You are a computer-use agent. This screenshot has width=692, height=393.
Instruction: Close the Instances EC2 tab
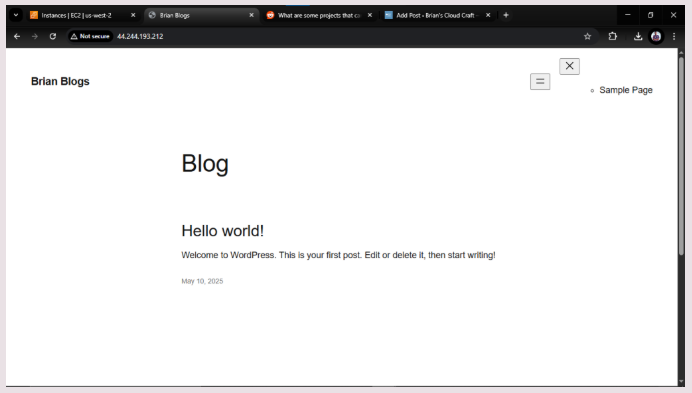click(133, 15)
